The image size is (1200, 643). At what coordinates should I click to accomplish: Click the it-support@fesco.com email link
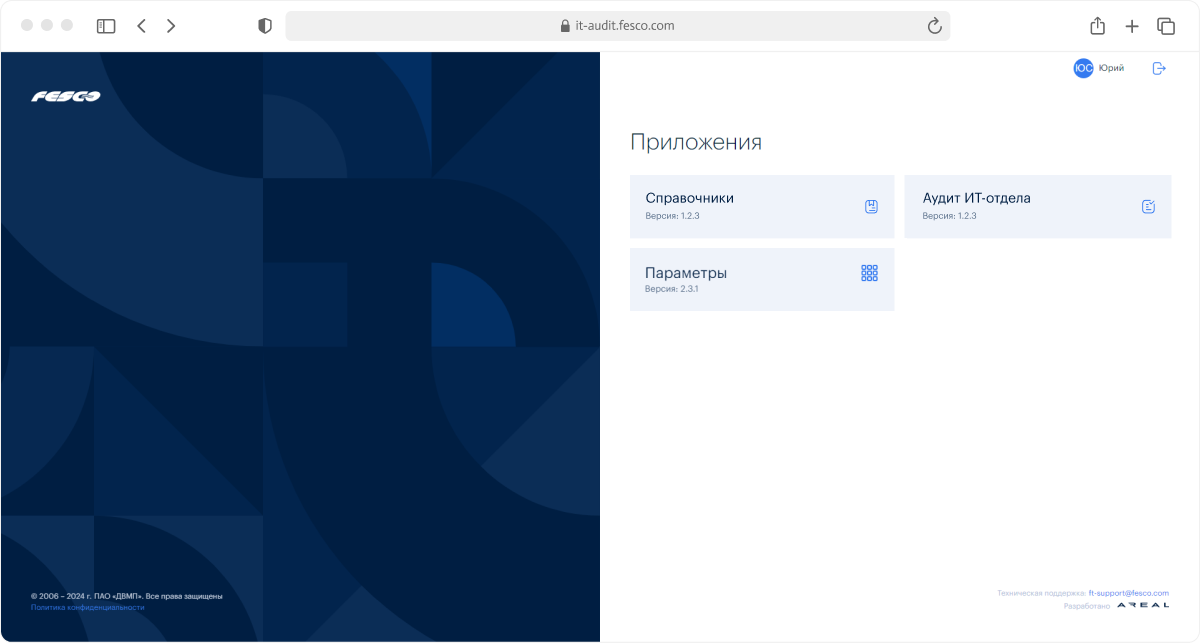1128,593
